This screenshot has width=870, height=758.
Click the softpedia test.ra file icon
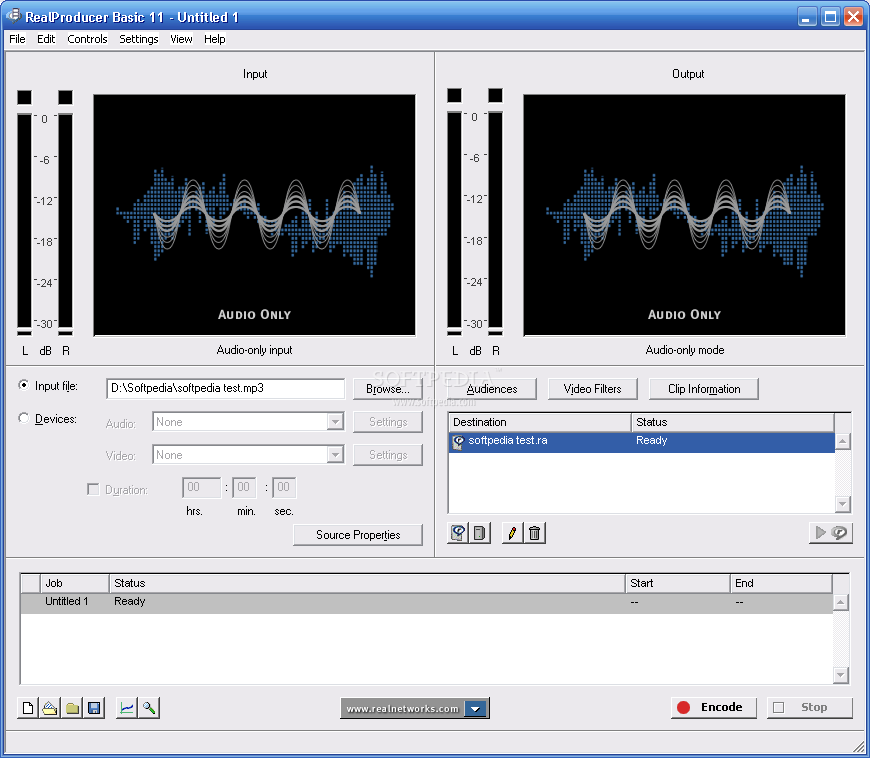click(x=458, y=442)
